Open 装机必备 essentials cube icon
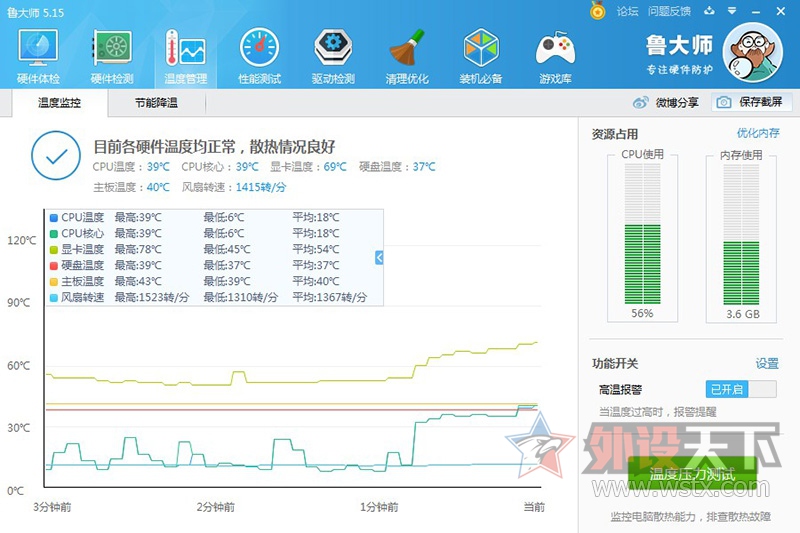Image resolution: width=800 pixels, height=533 pixels. 481,56
